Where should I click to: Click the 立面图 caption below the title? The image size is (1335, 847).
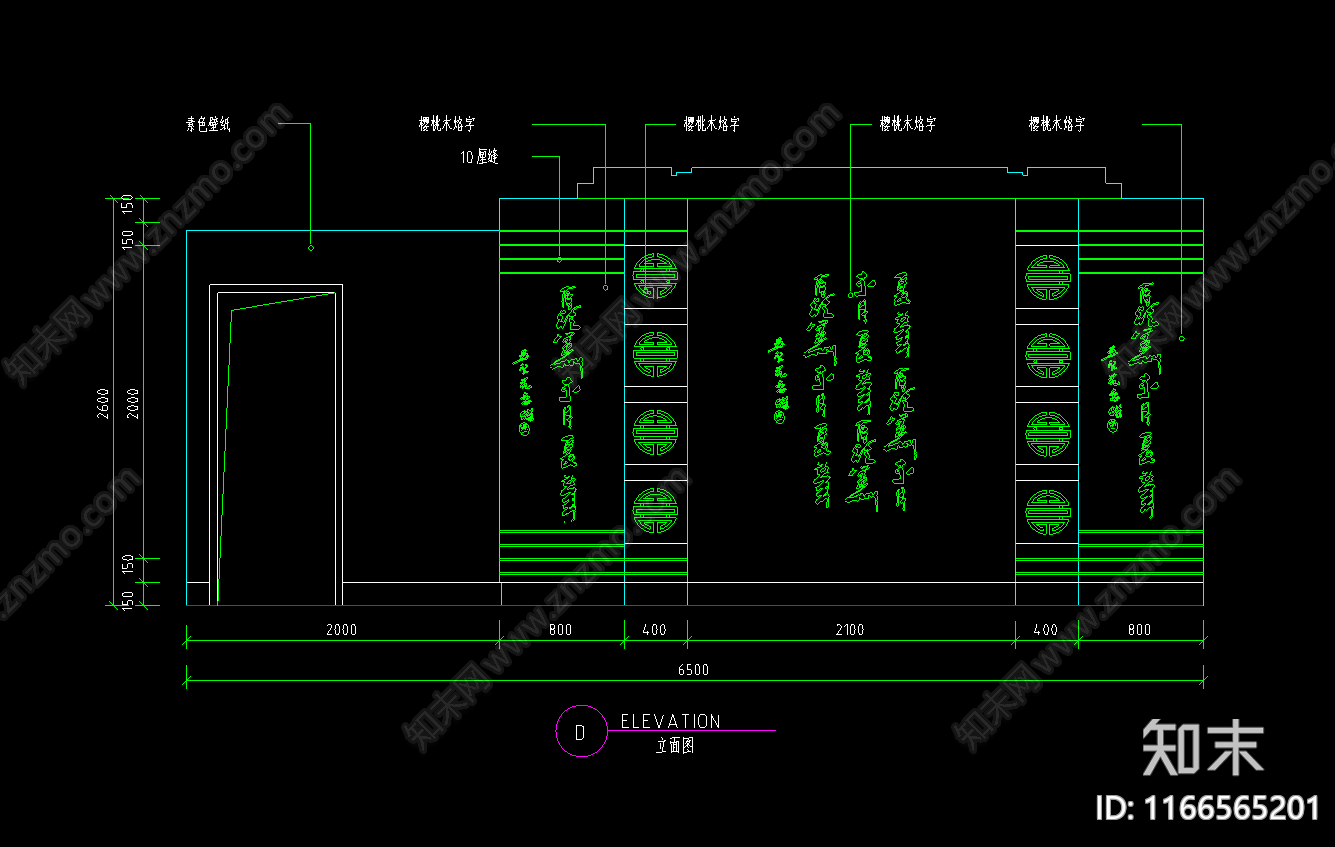coord(675,746)
